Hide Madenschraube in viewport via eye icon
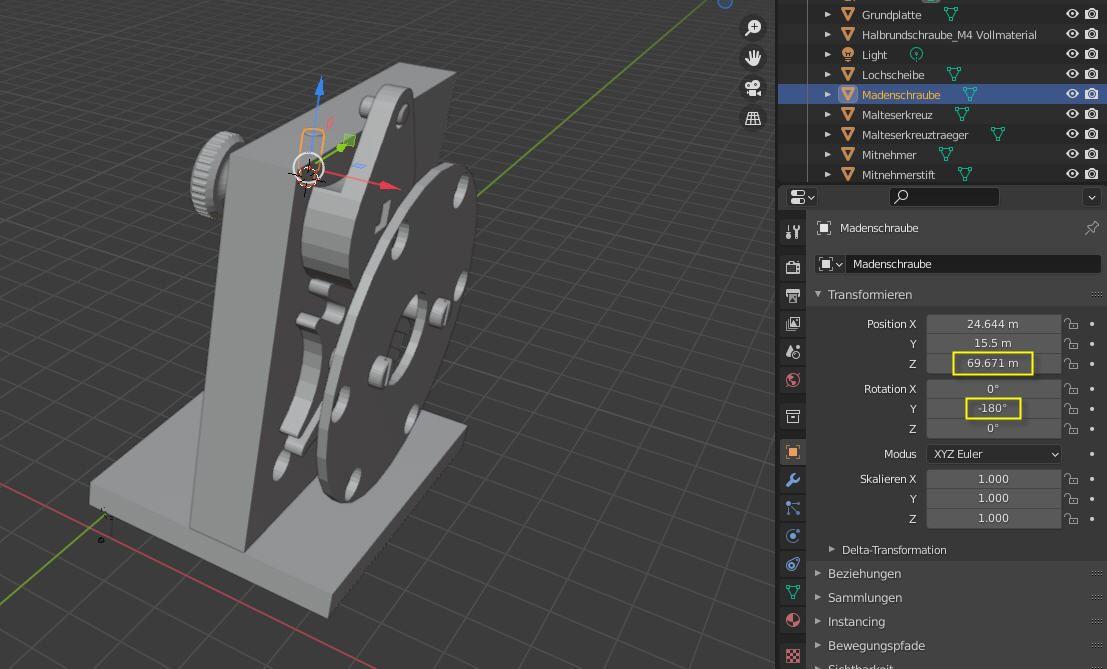1107x669 pixels. pyautogui.click(x=1072, y=94)
